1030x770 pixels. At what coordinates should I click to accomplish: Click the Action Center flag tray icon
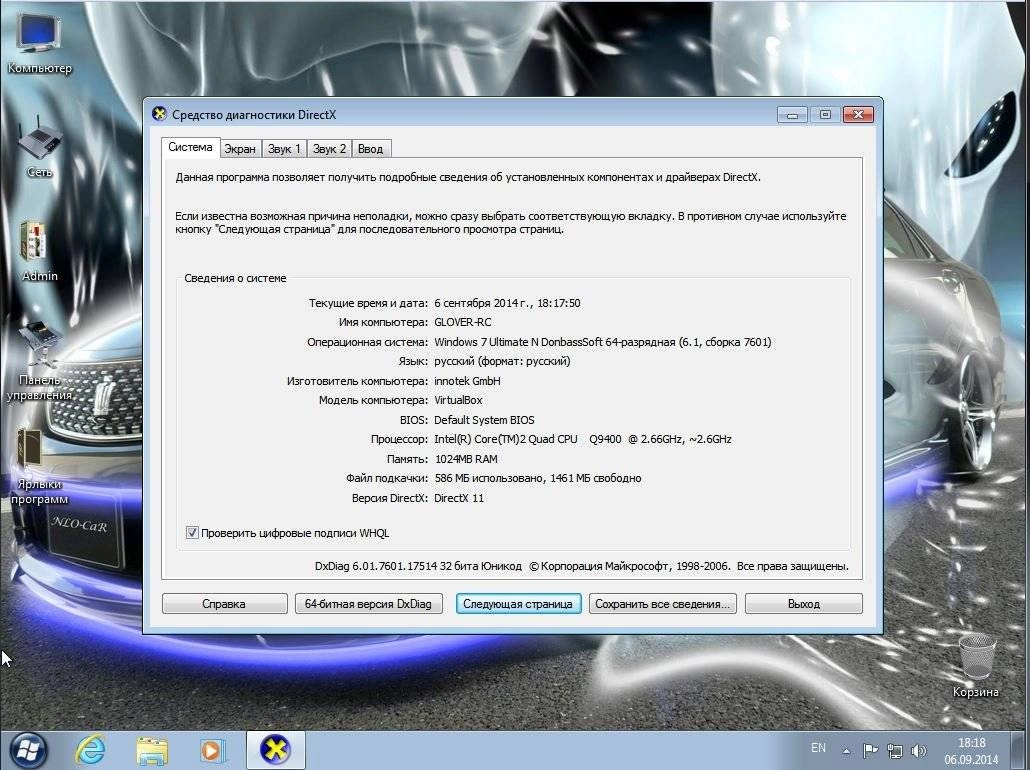870,750
